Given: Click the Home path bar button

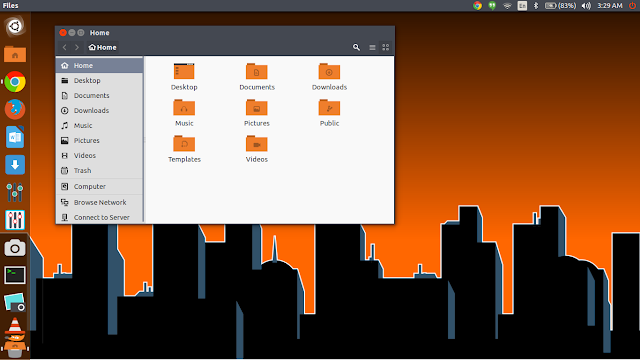Looking at the screenshot, I should 102,47.
